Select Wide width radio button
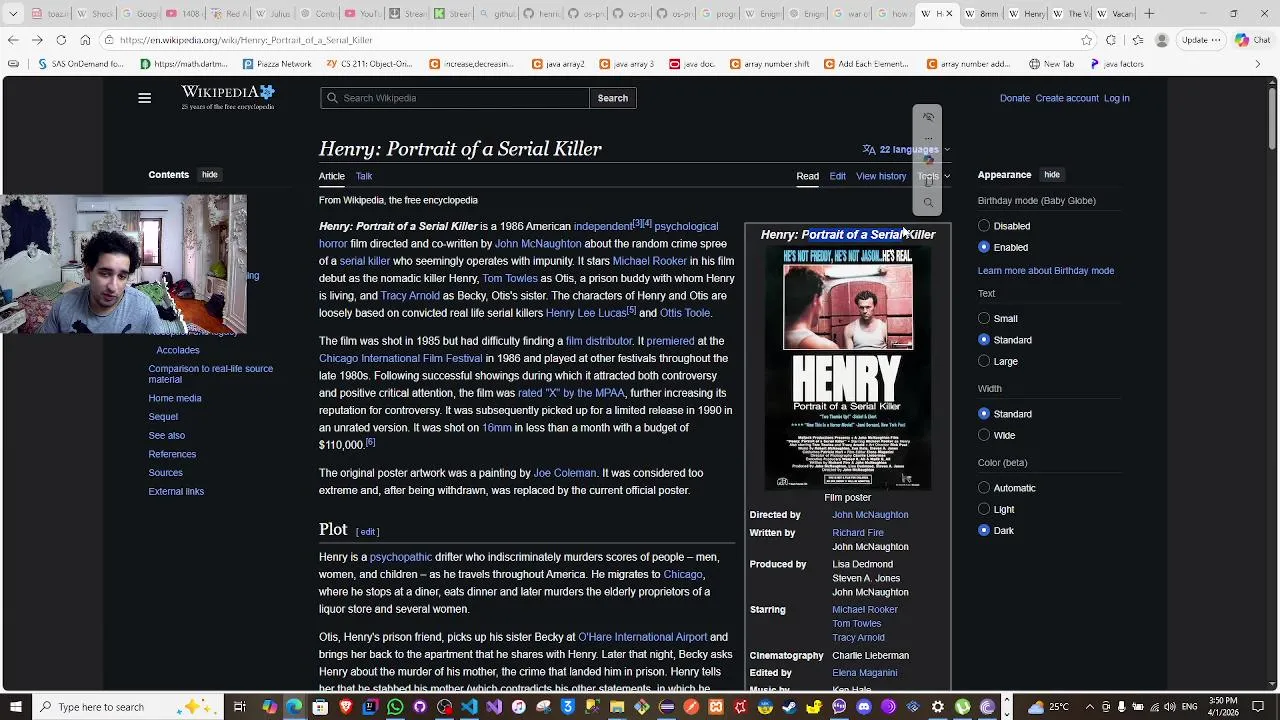This screenshot has height=720, width=1280. [984, 435]
